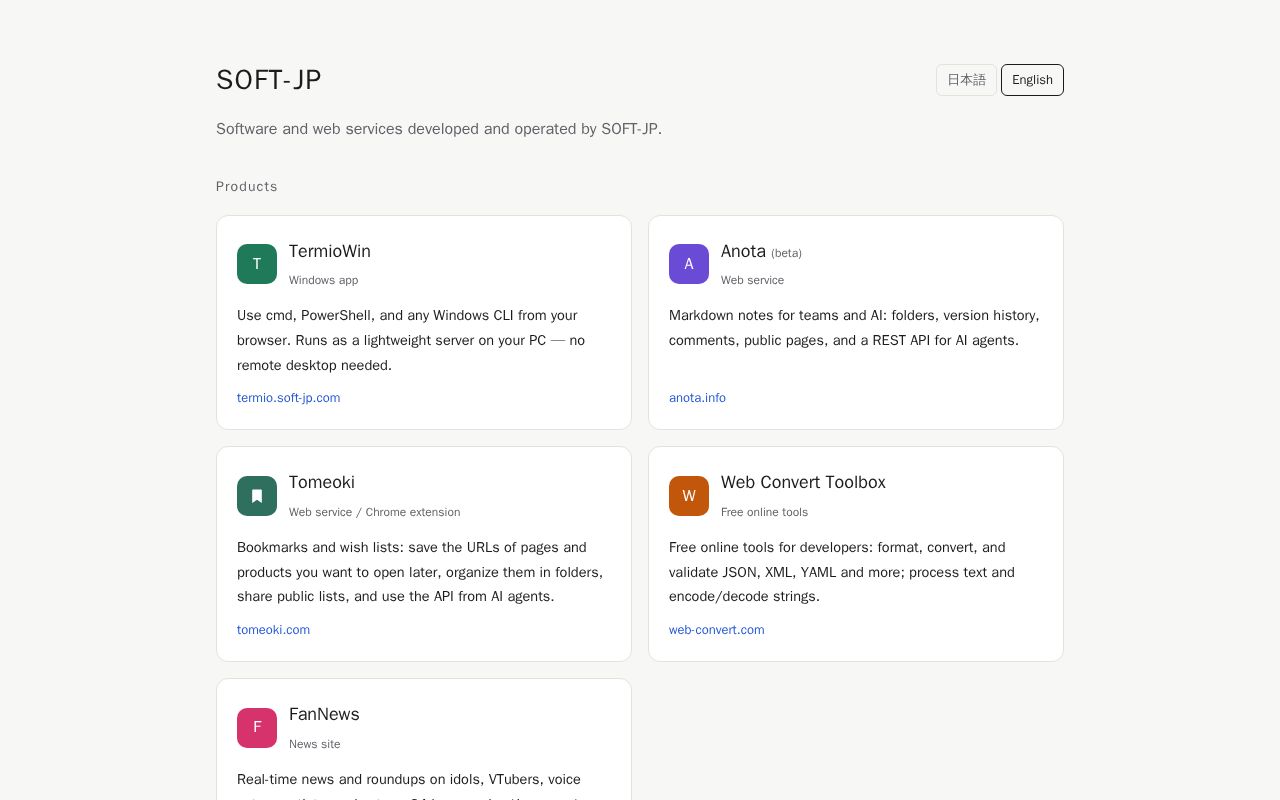Click the 'Windows app' subtitle

click(x=323, y=280)
